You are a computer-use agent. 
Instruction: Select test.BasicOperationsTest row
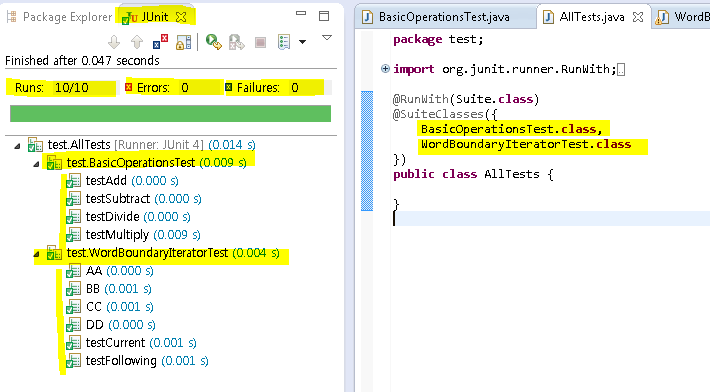point(147,163)
